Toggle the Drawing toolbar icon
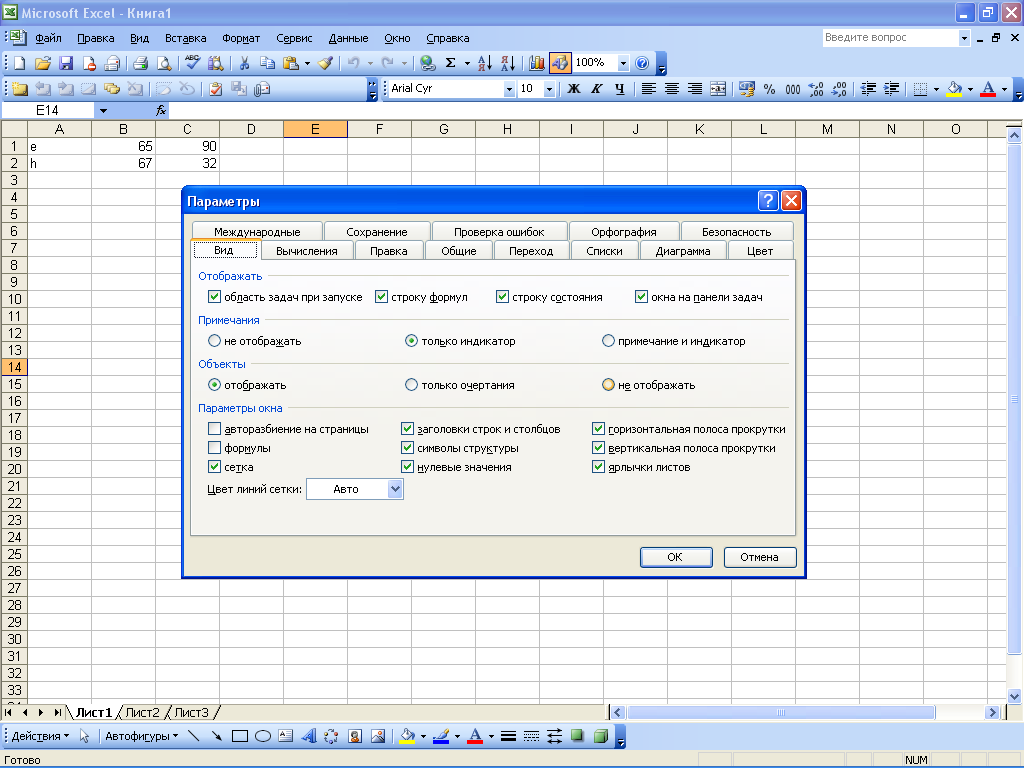The width and height of the screenshot is (1024, 768). tap(560, 63)
